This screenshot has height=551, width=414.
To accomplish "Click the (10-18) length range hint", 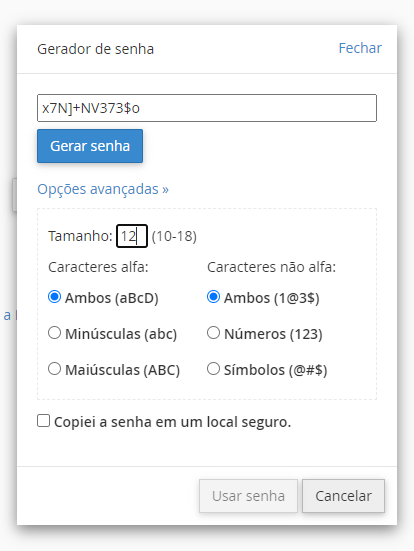I will coord(174,236).
